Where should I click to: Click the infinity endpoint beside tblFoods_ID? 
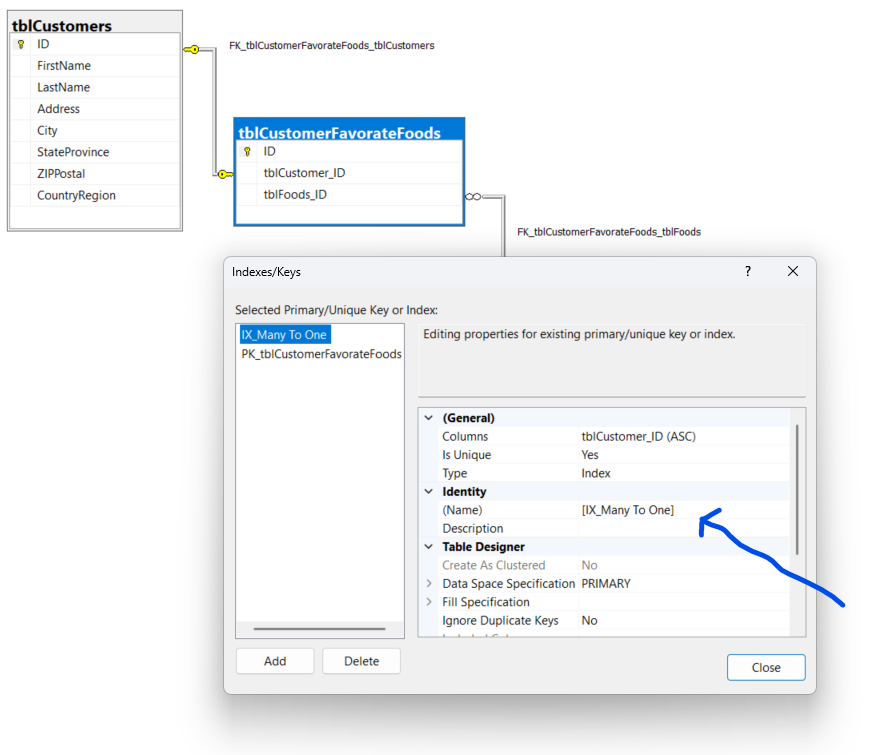tap(474, 196)
